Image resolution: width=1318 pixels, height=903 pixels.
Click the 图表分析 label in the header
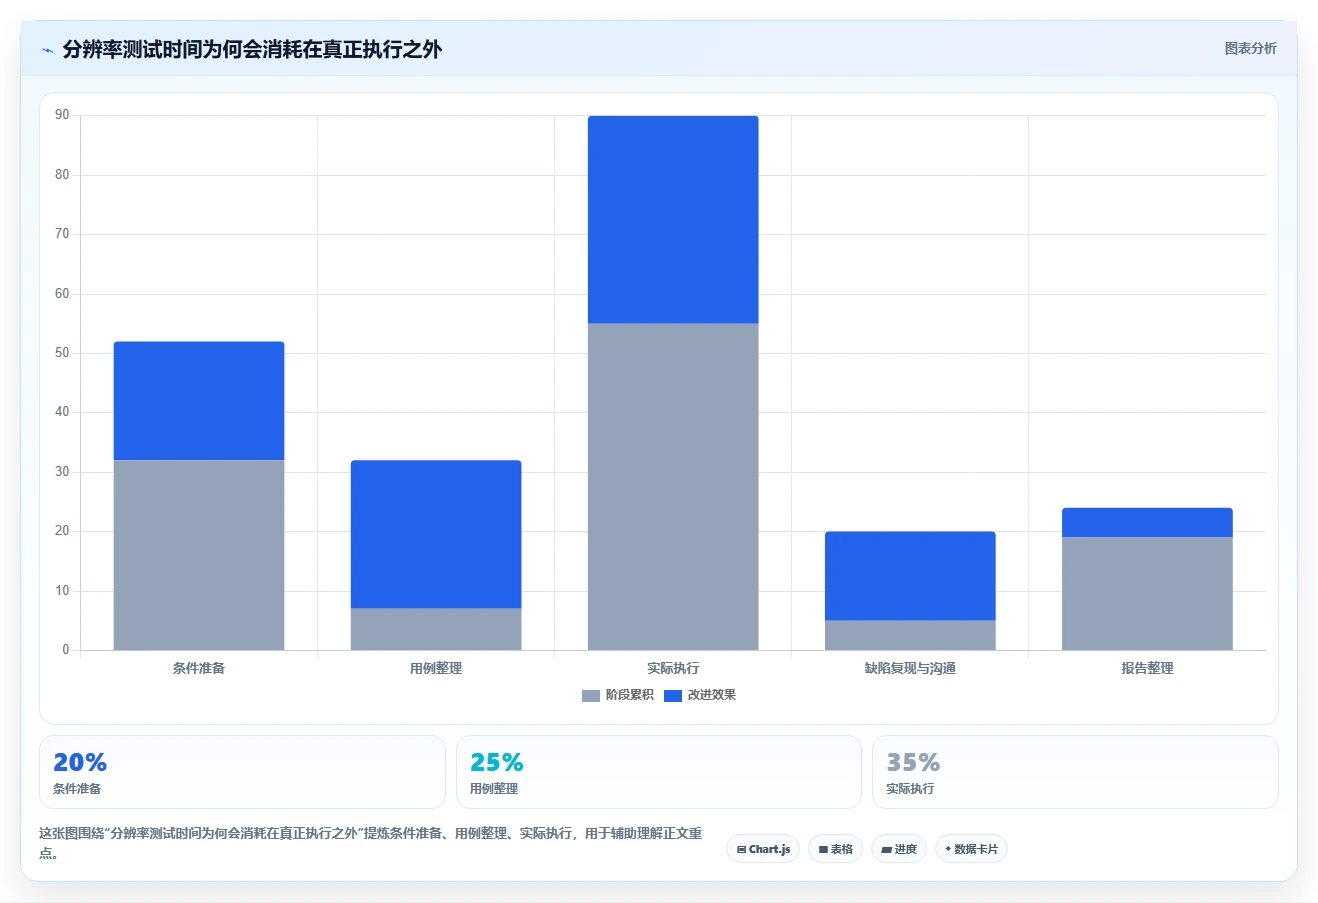tap(1250, 48)
